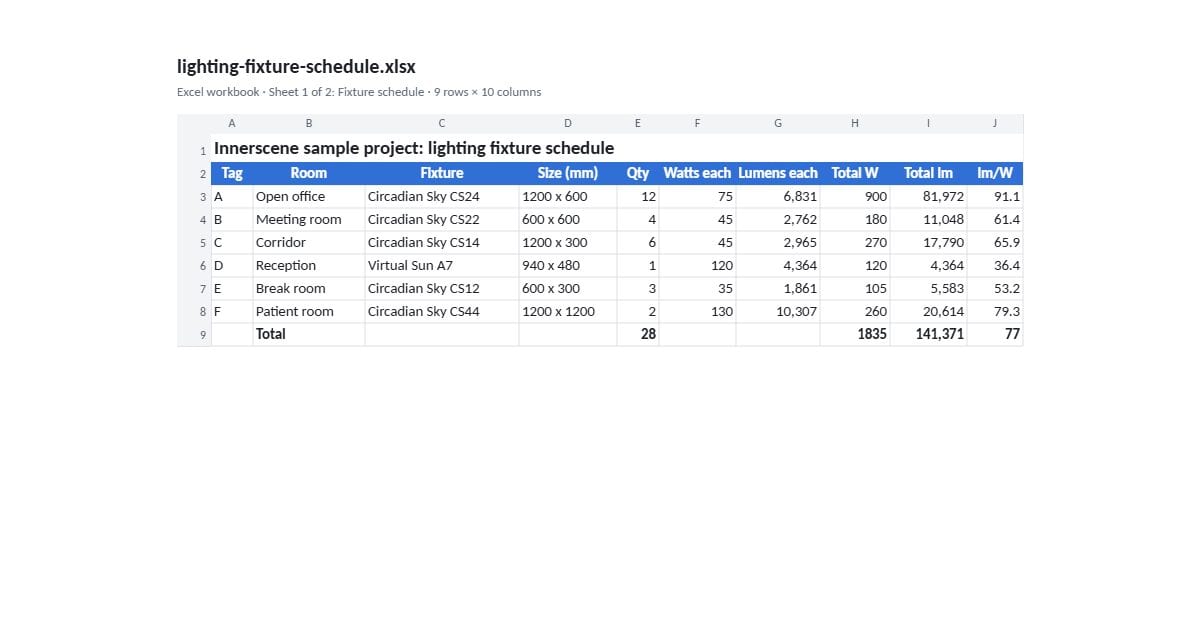Image resolution: width=1200 pixels, height=630 pixels.
Task: Click the 'Lumens each' header cell
Action: click(x=778, y=173)
